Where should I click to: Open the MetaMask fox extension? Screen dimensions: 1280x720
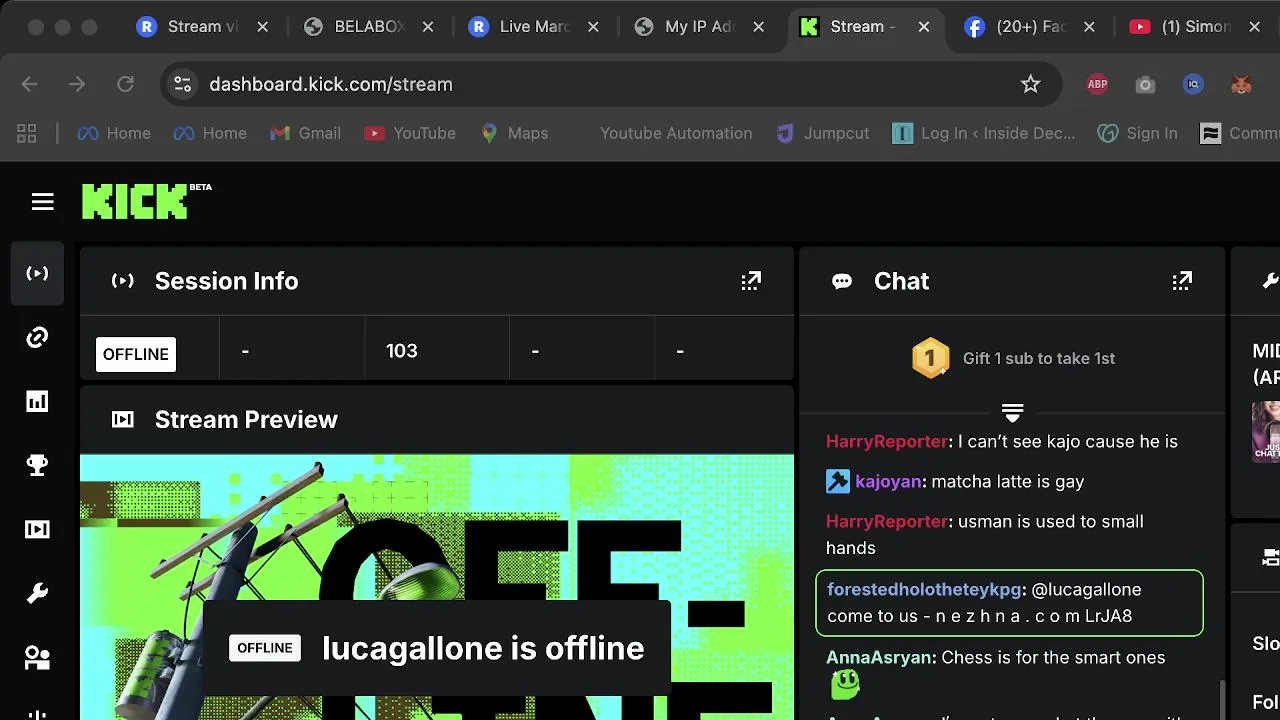[x=1241, y=84]
